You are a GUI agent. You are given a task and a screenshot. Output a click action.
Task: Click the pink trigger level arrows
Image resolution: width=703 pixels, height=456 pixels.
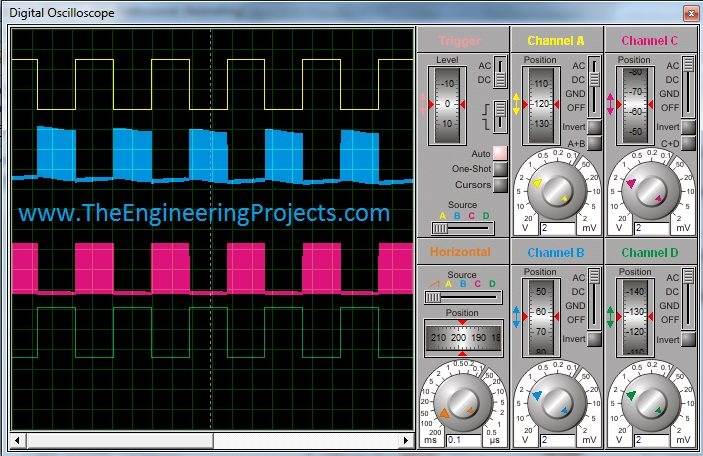point(423,104)
